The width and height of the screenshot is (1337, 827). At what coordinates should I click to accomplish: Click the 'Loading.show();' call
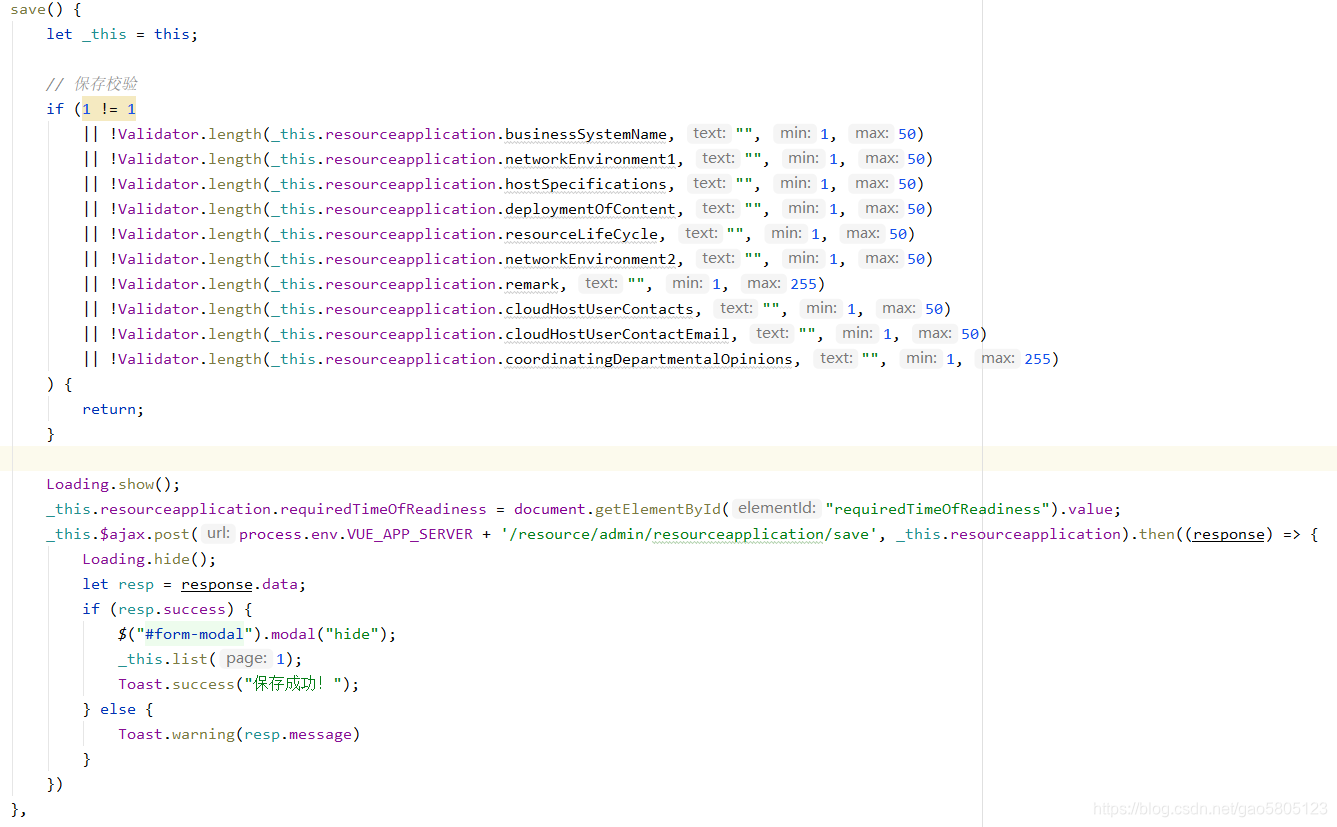pyautogui.click(x=113, y=484)
